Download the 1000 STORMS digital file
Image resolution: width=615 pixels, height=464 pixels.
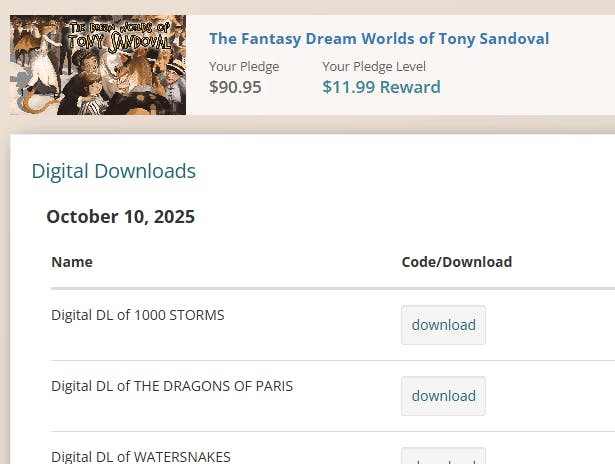point(443,325)
